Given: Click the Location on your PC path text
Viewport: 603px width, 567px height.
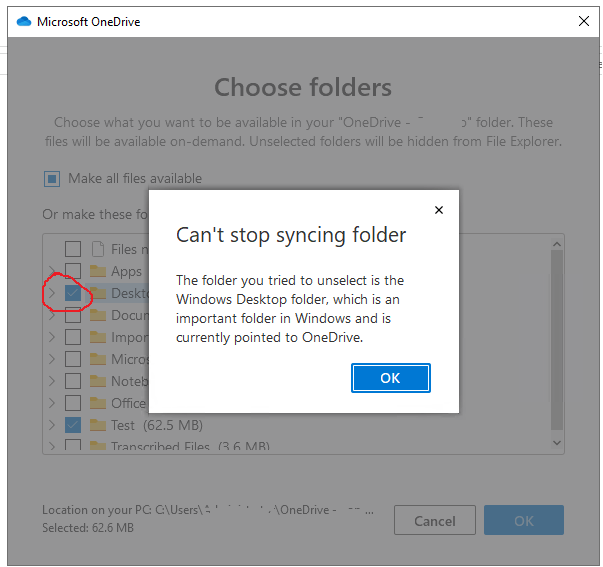Looking at the screenshot, I should click(208, 510).
